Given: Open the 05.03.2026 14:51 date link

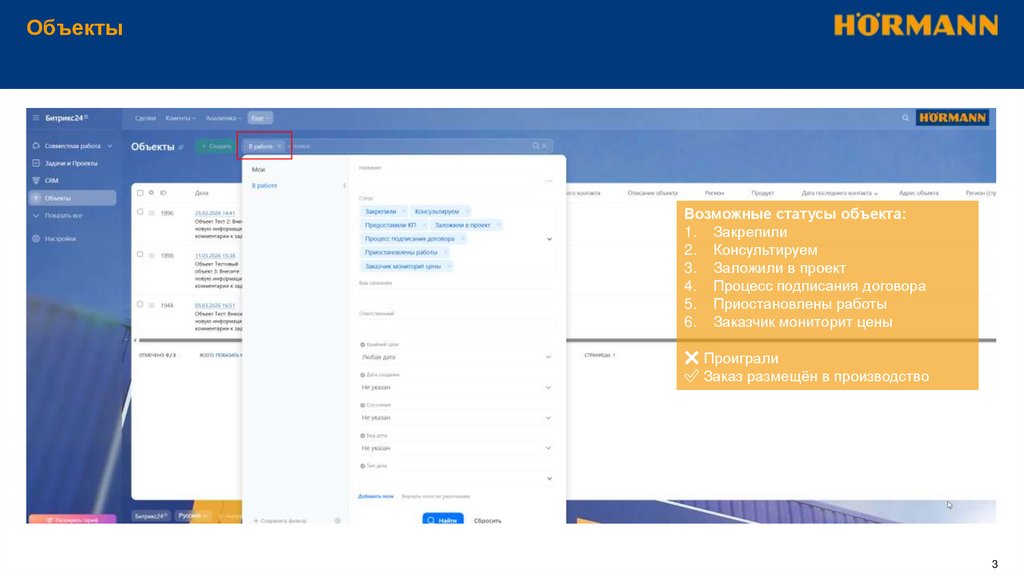Looking at the screenshot, I should [215, 305].
